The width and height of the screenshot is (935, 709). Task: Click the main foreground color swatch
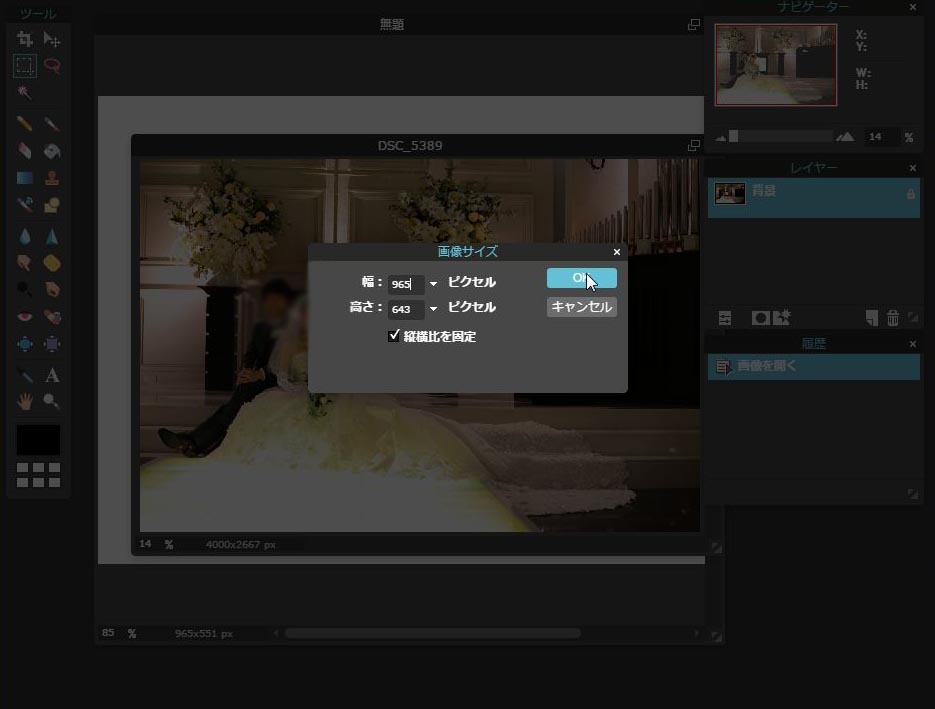(38, 440)
